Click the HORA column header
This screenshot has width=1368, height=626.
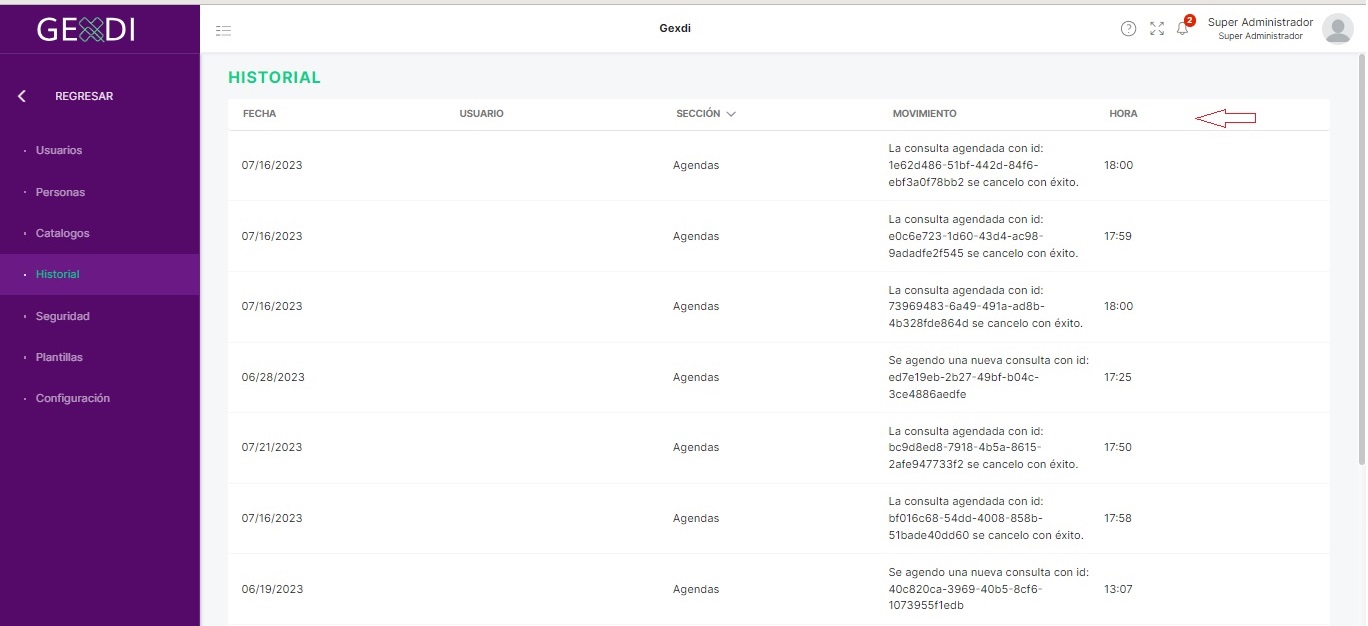pyautogui.click(x=1123, y=114)
